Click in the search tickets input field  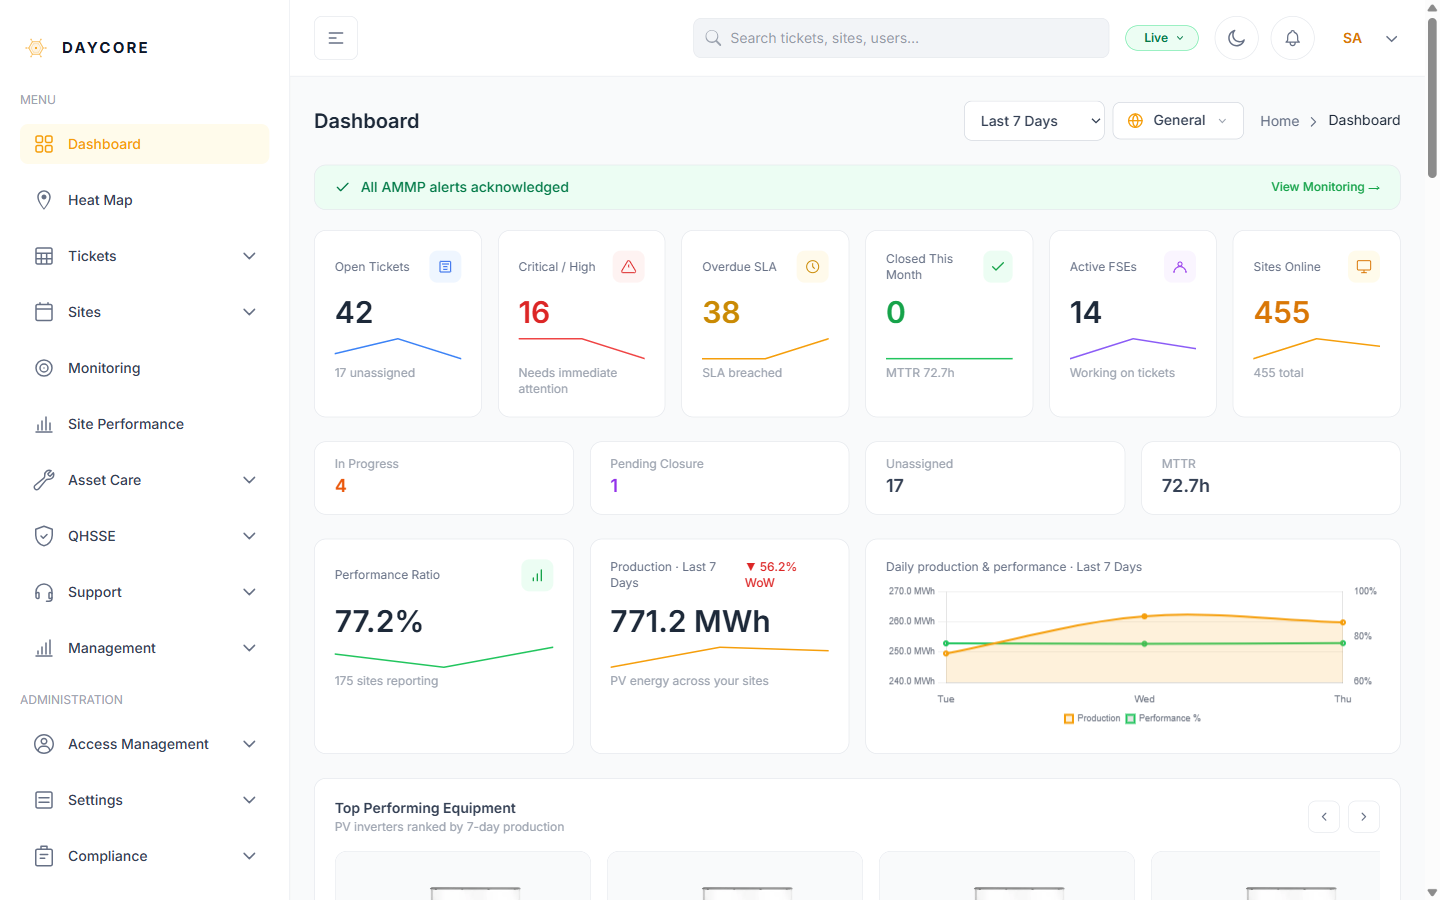[x=901, y=38]
